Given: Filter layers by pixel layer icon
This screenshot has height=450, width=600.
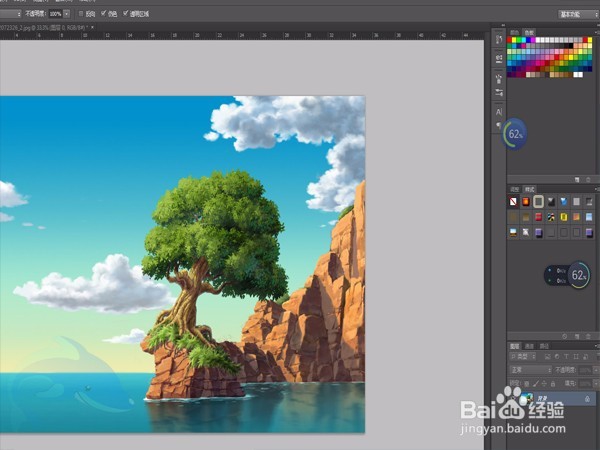Looking at the screenshot, I should tap(547, 357).
